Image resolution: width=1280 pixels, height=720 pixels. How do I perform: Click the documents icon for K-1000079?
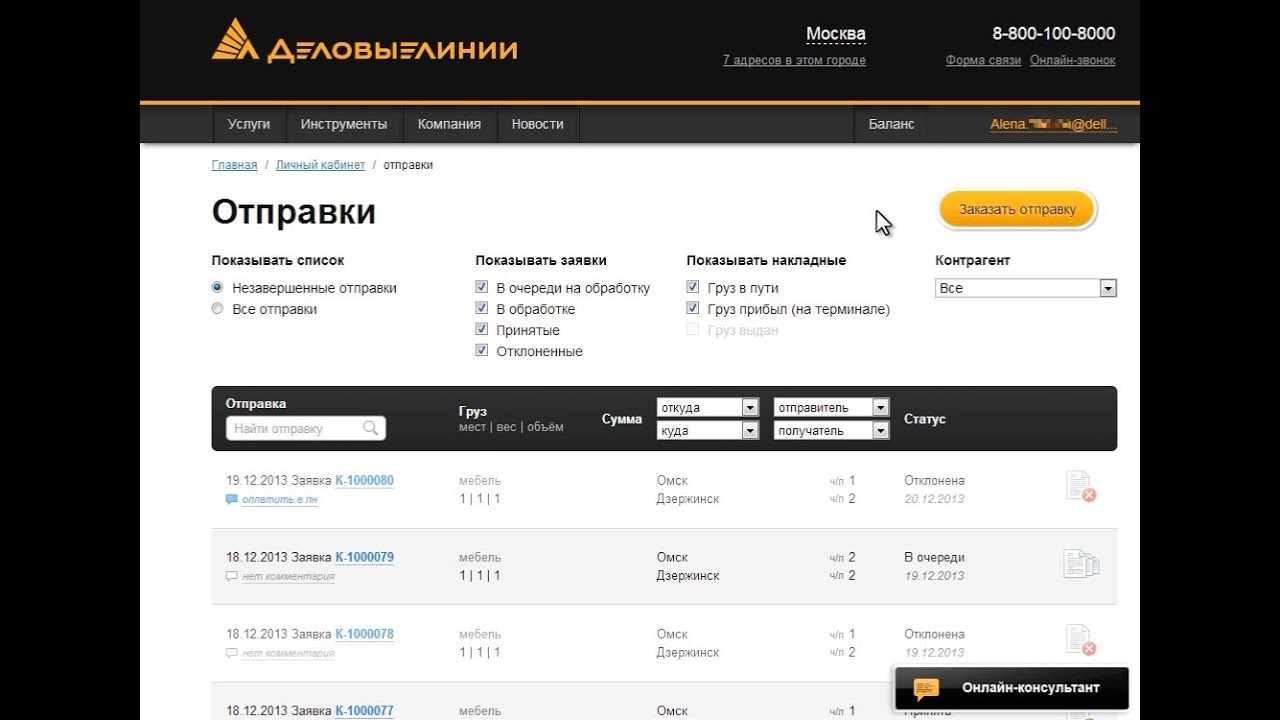tap(1081, 564)
